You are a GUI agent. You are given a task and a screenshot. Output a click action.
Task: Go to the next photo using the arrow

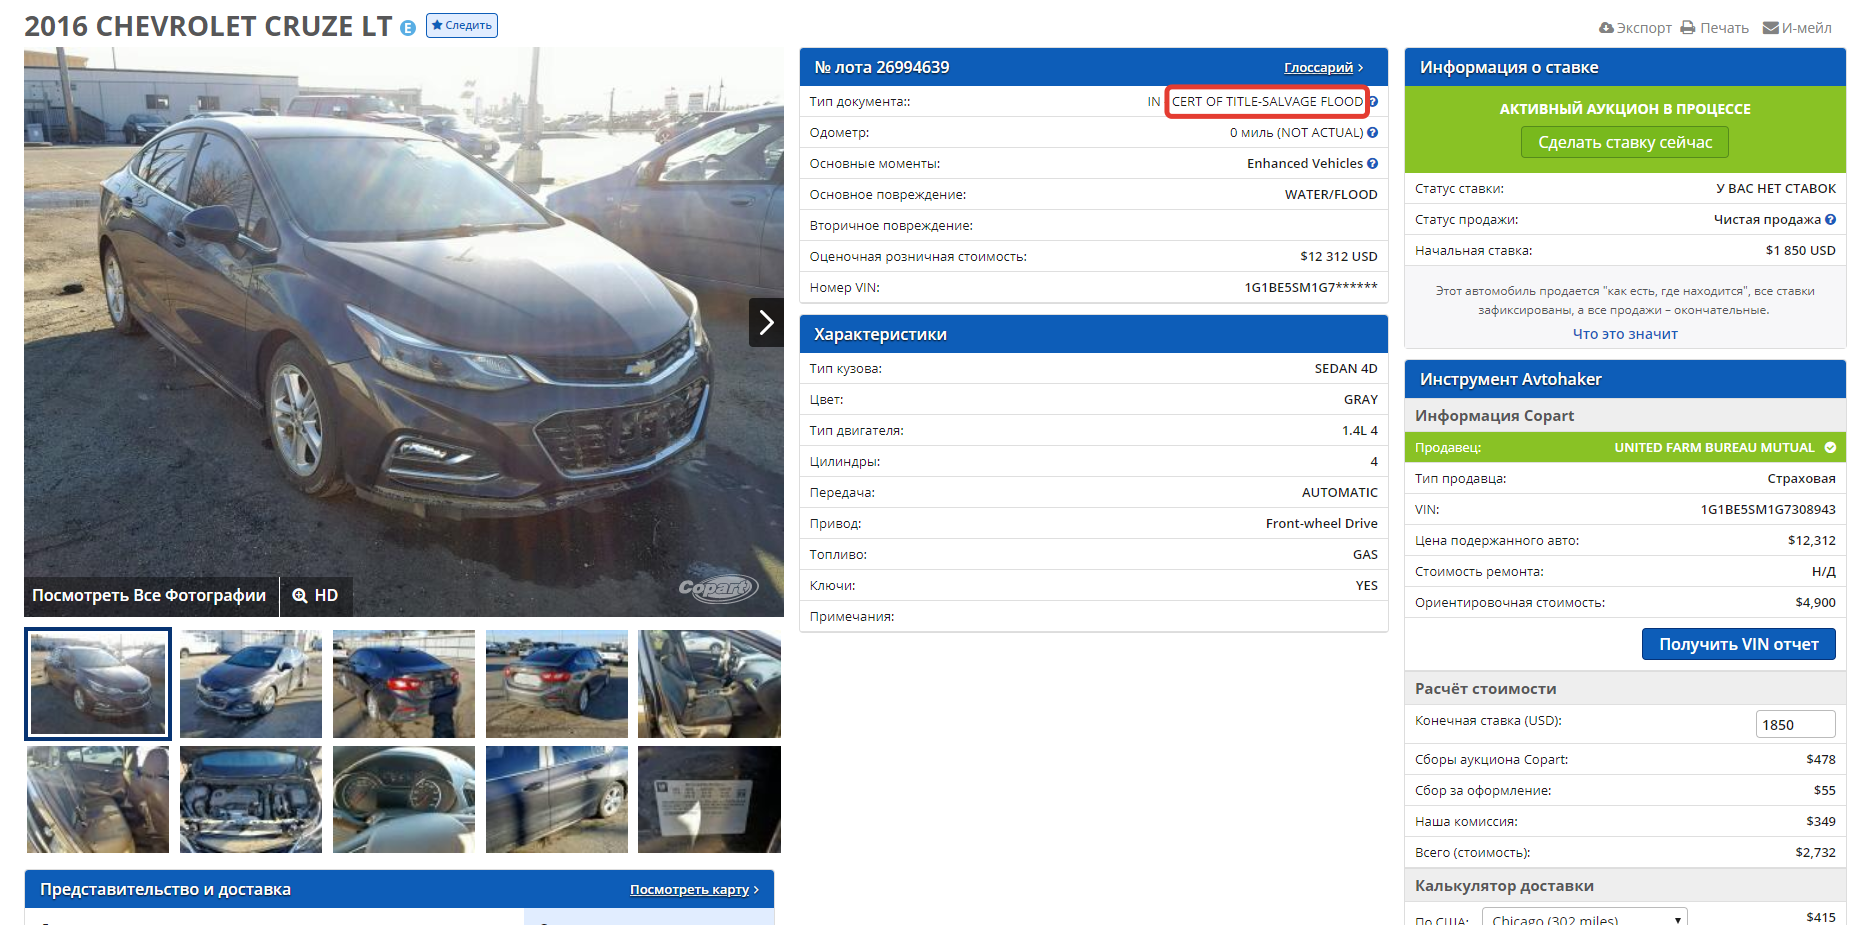tap(766, 322)
